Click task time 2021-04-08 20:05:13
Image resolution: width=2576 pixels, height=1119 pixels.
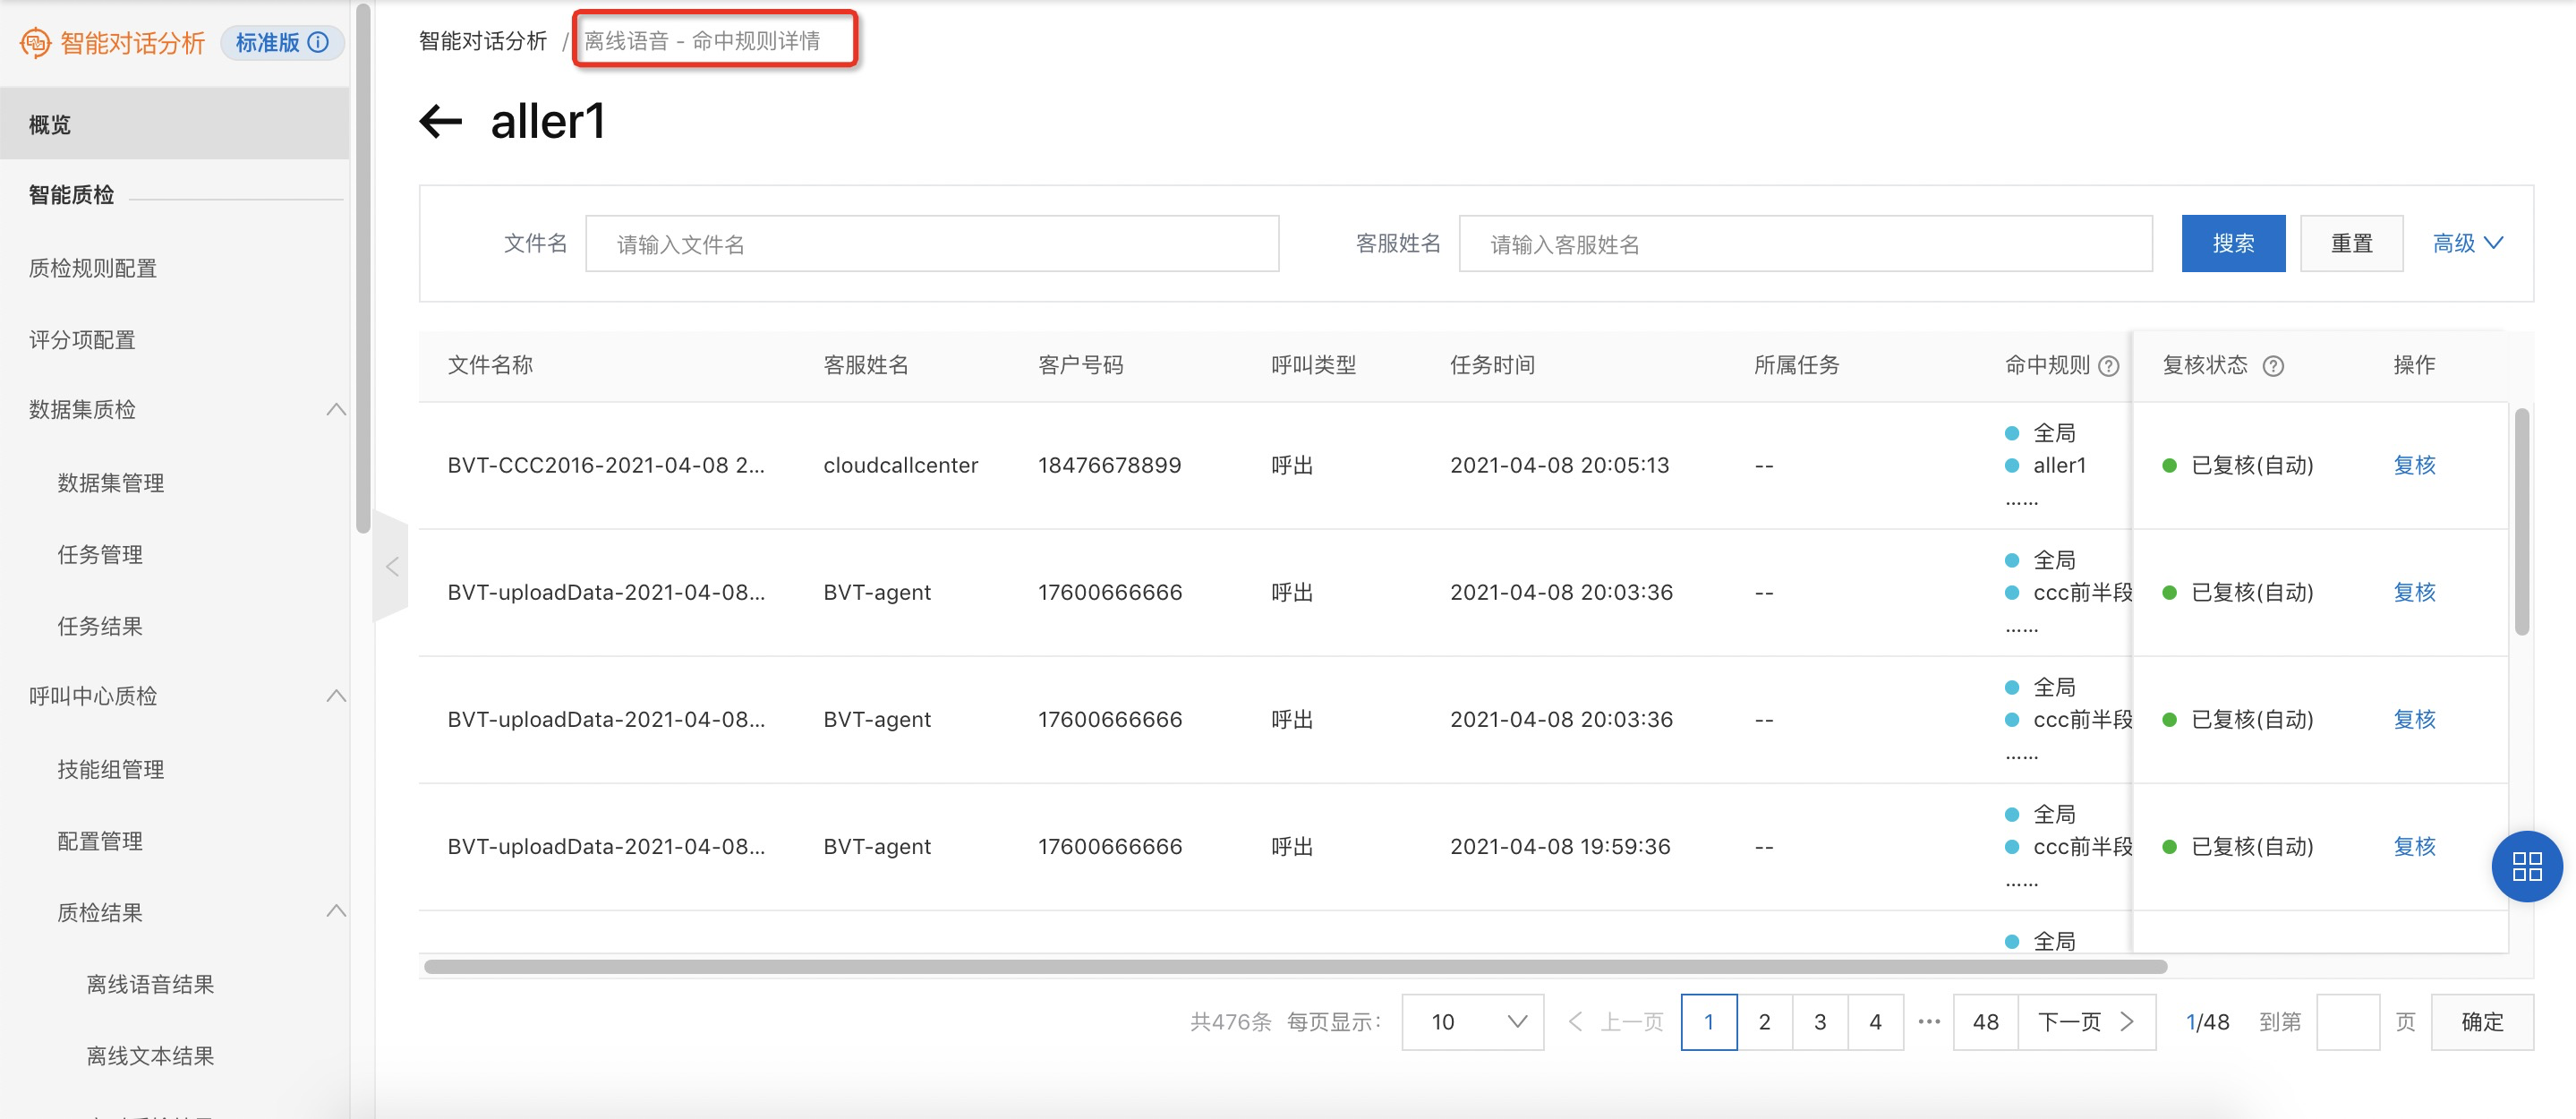(x=1559, y=465)
